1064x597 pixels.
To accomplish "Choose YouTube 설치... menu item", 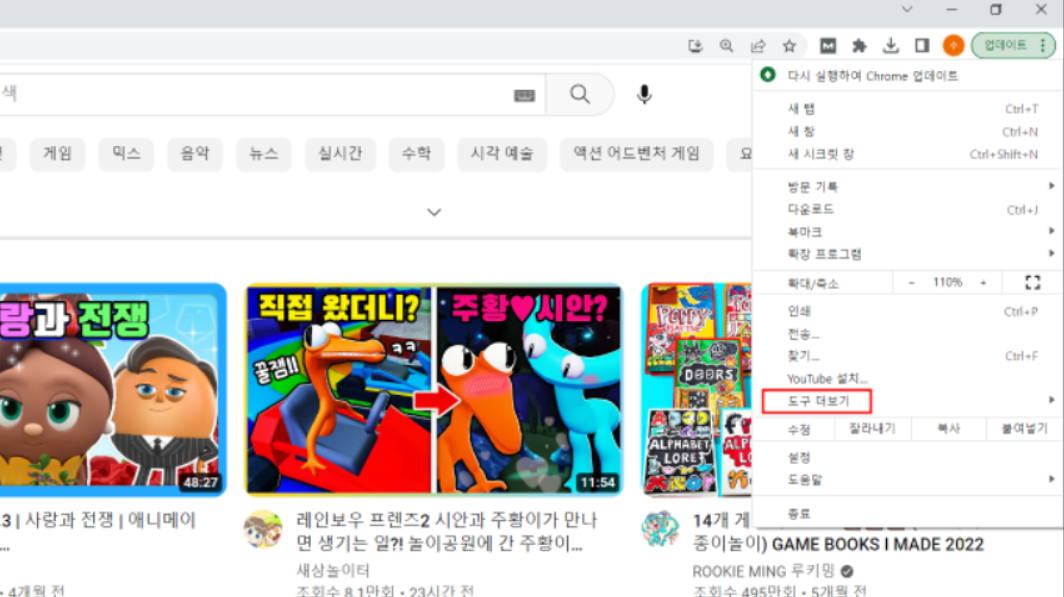I will click(x=908, y=379).
